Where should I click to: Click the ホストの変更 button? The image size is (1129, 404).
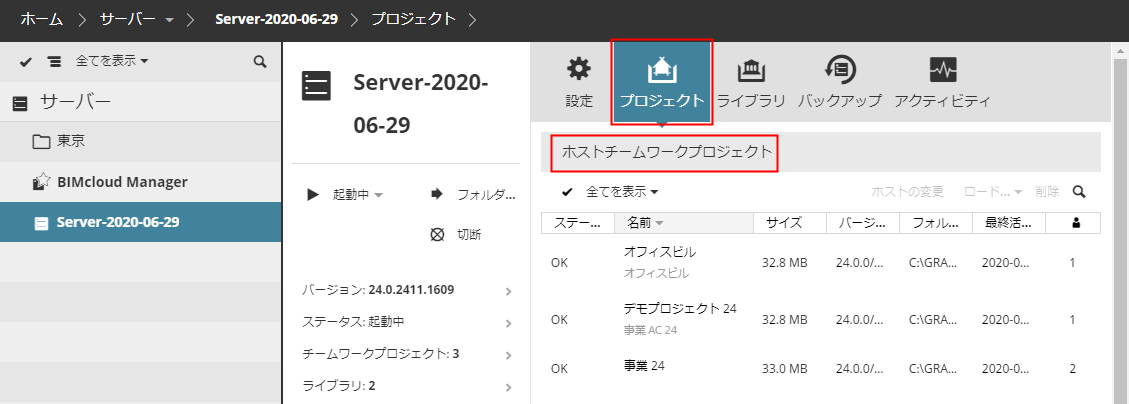[907, 192]
